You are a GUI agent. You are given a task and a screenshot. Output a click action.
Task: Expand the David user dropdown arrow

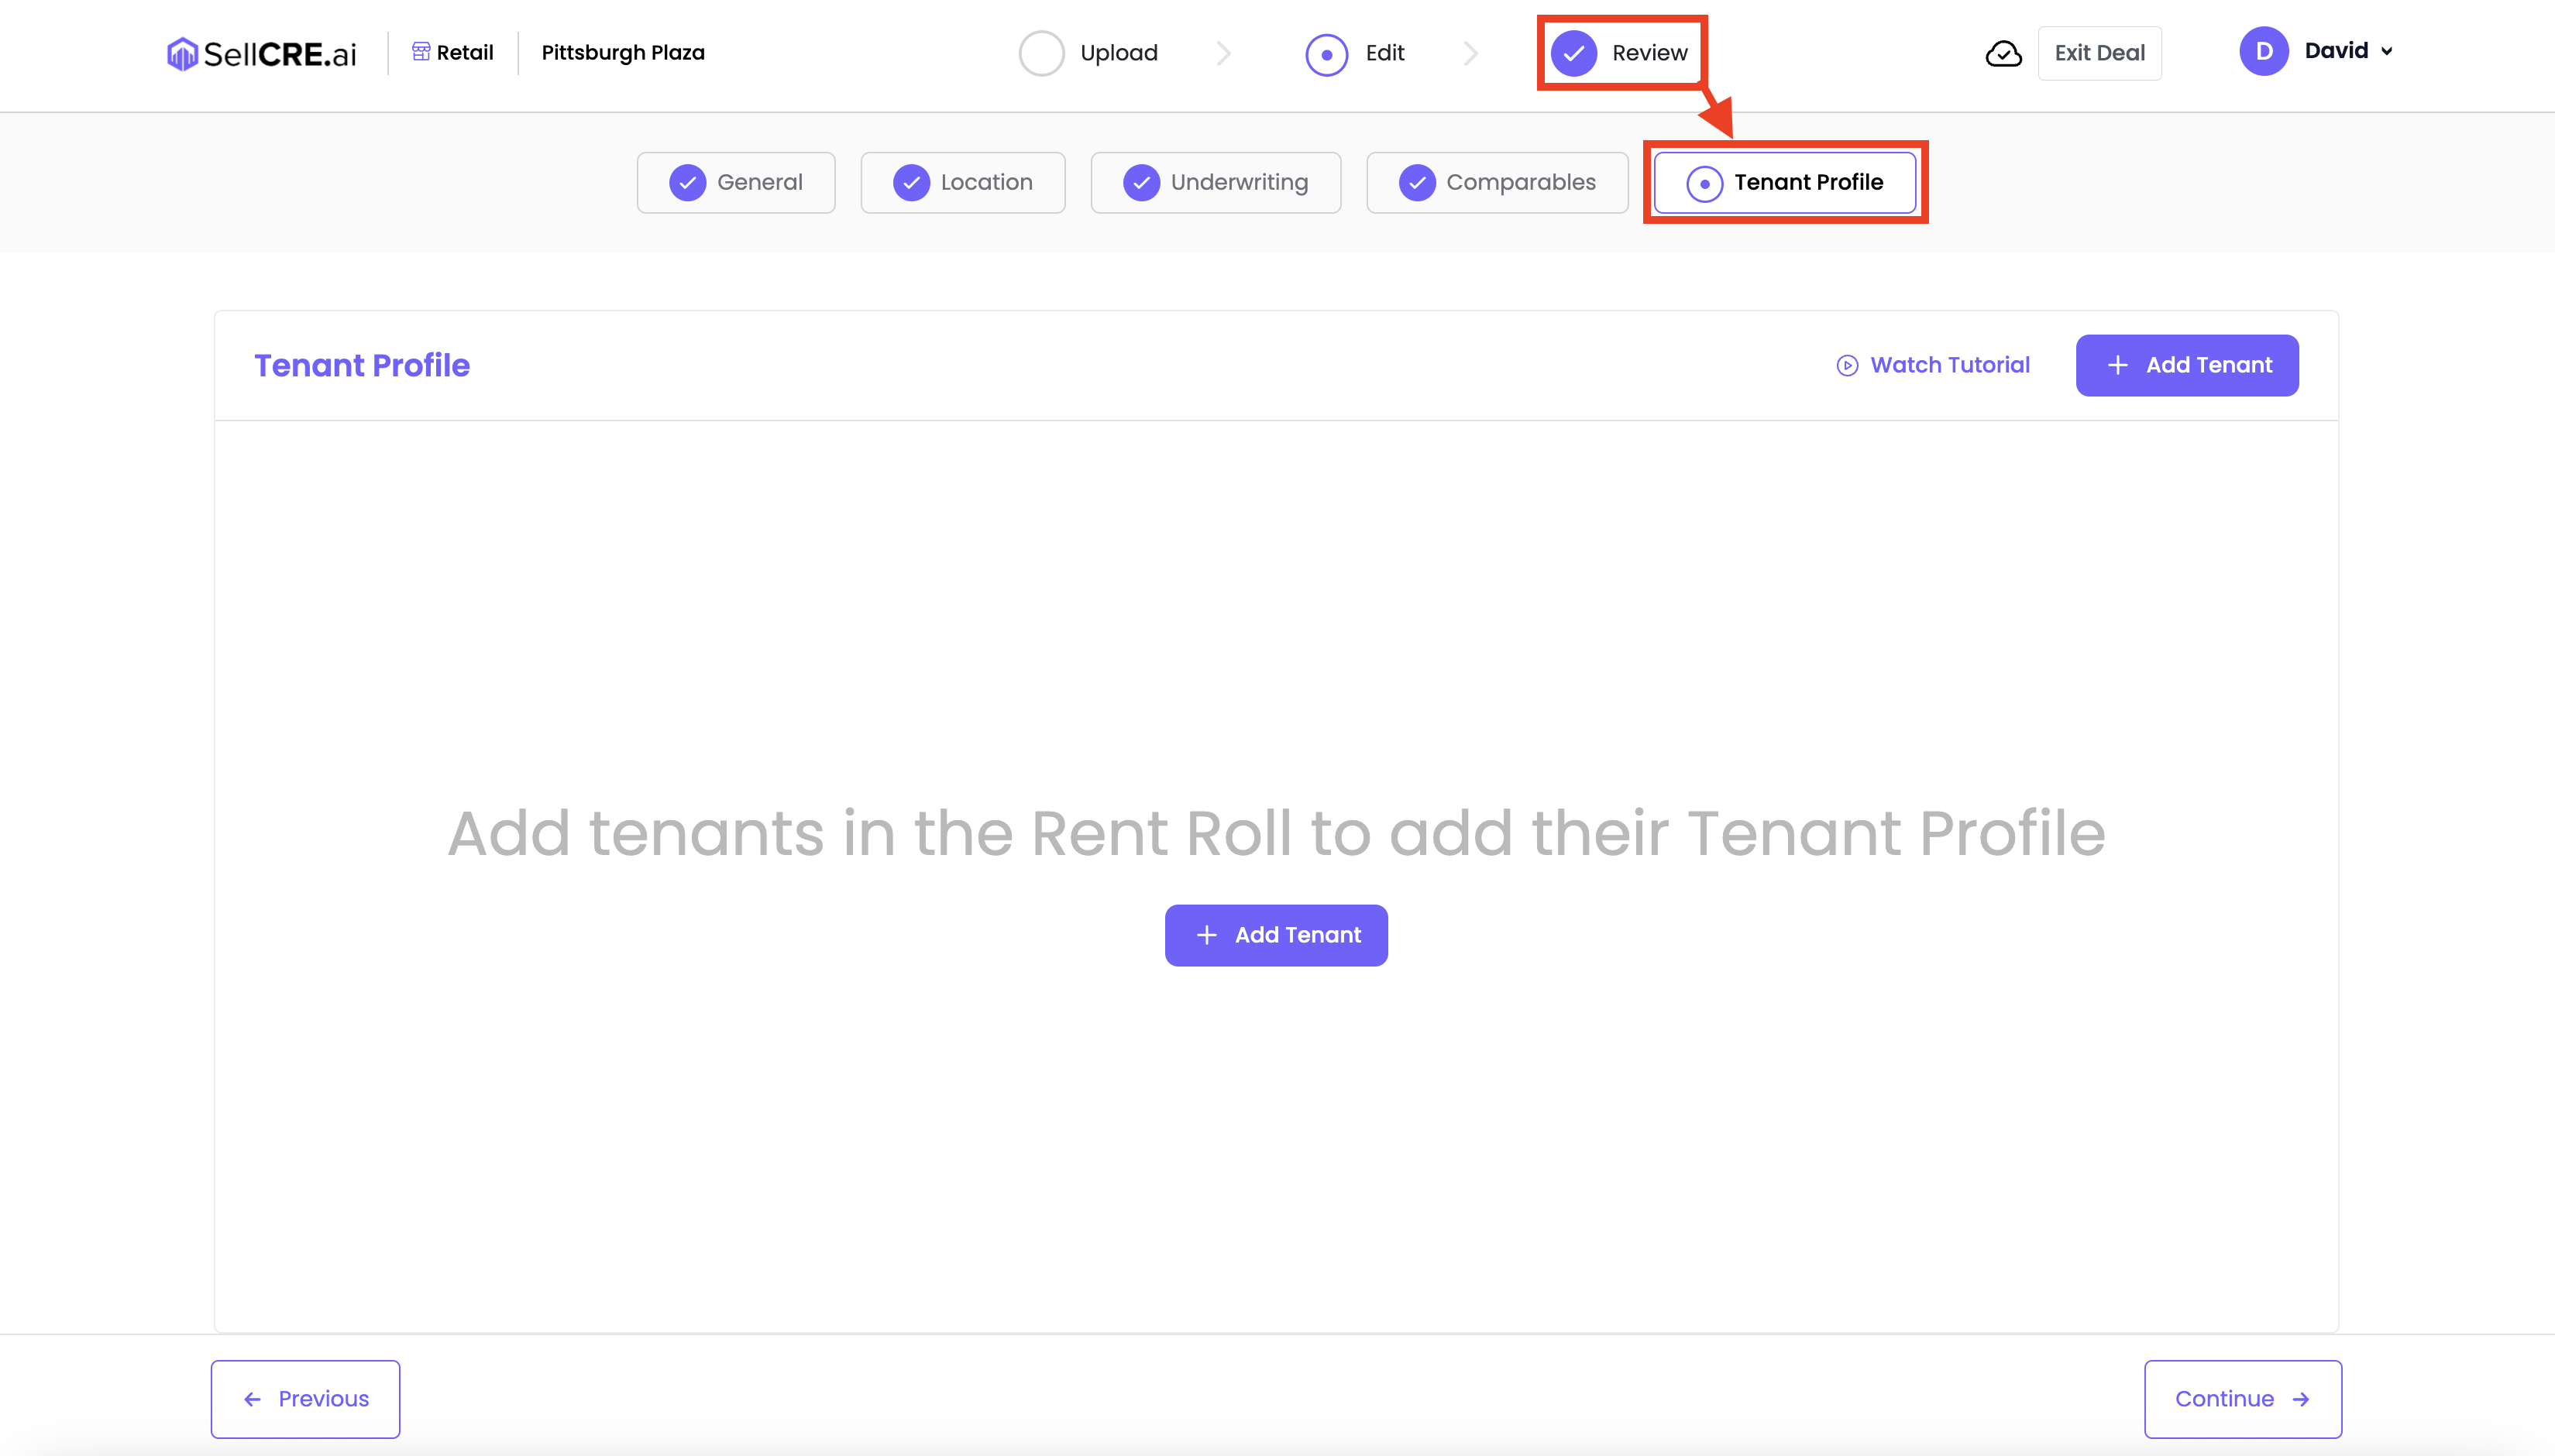click(x=2387, y=52)
